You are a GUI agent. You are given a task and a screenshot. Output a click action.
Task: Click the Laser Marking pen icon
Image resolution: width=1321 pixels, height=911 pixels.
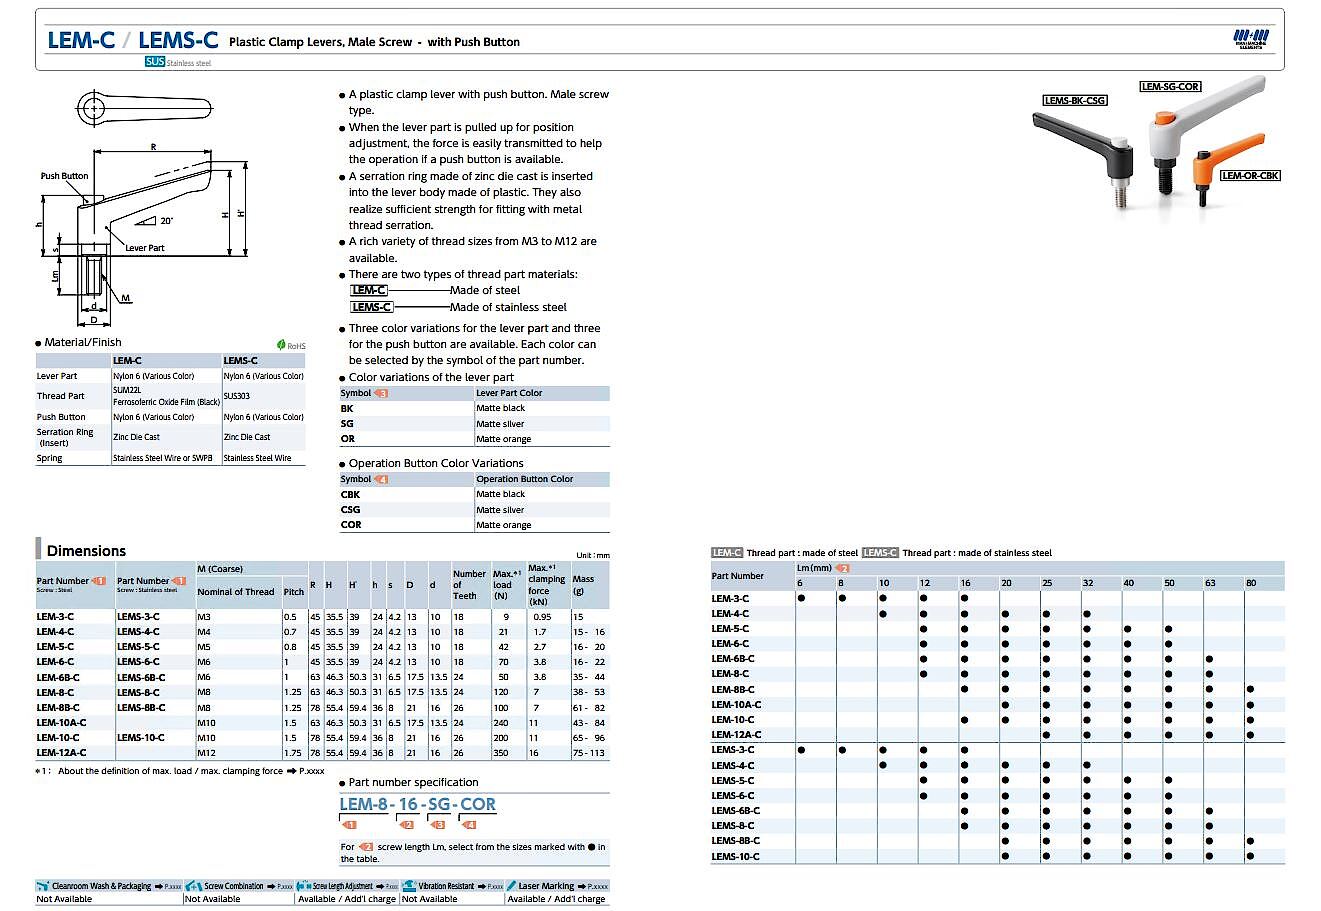510,886
